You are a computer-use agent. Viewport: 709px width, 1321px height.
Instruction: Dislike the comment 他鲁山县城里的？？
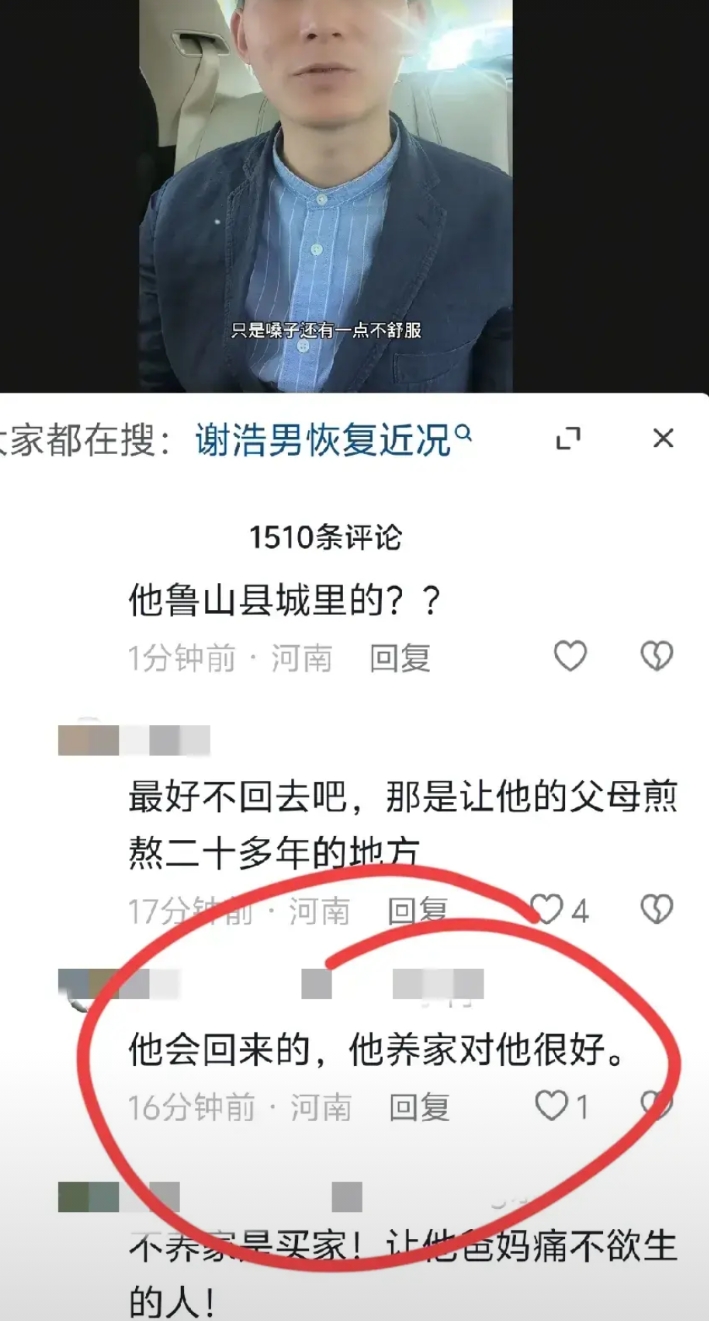(x=657, y=656)
